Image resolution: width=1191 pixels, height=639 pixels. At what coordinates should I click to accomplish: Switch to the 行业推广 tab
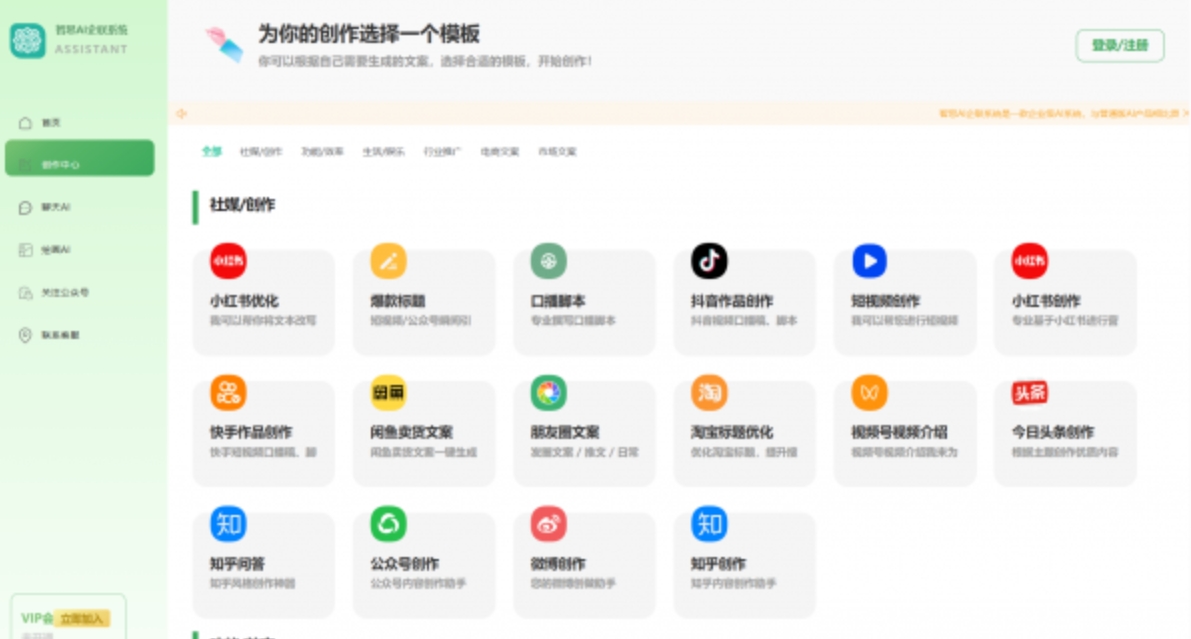(442, 151)
